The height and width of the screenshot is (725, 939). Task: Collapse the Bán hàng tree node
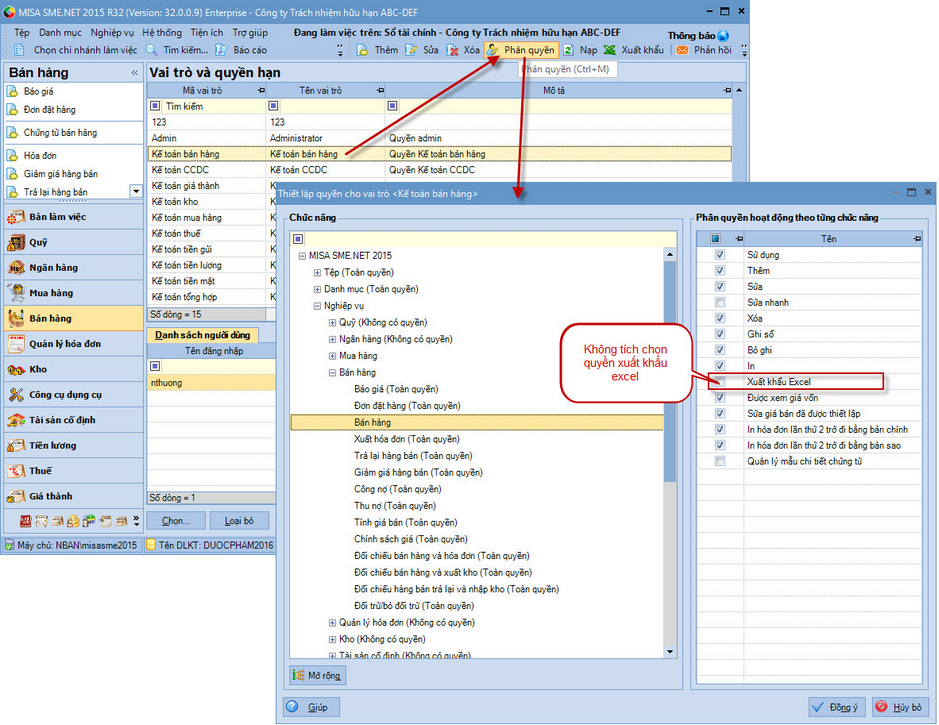tap(332, 373)
